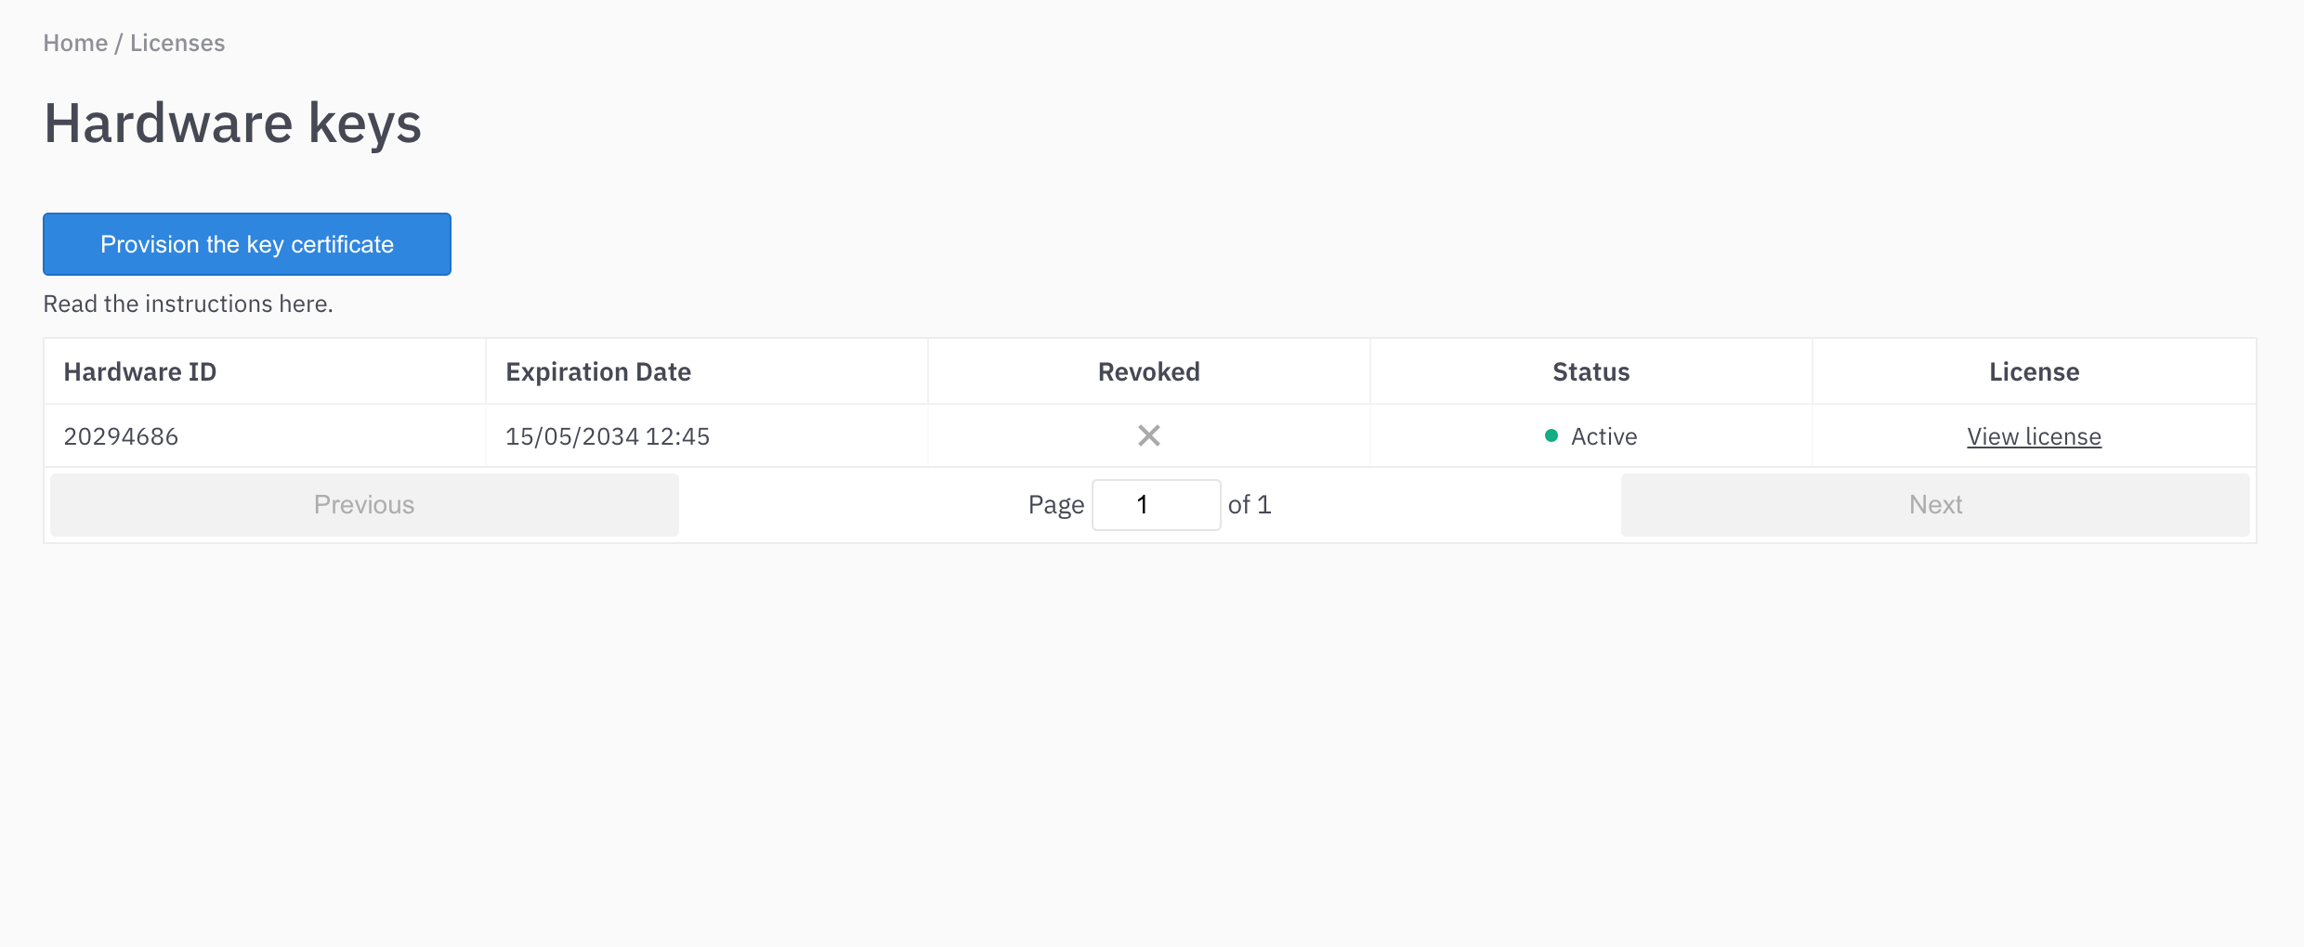Focus the page number input field
The height and width of the screenshot is (947, 2304).
coord(1155,505)
